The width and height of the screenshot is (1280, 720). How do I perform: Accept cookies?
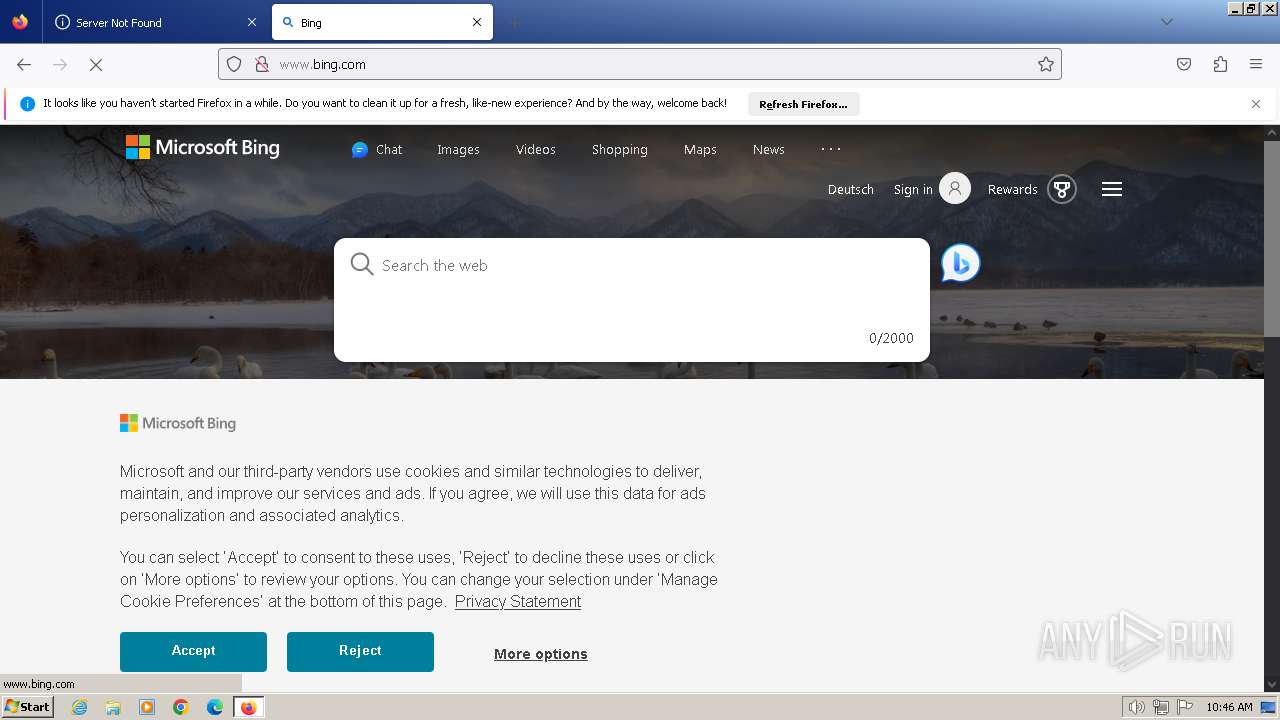[193, 651]
